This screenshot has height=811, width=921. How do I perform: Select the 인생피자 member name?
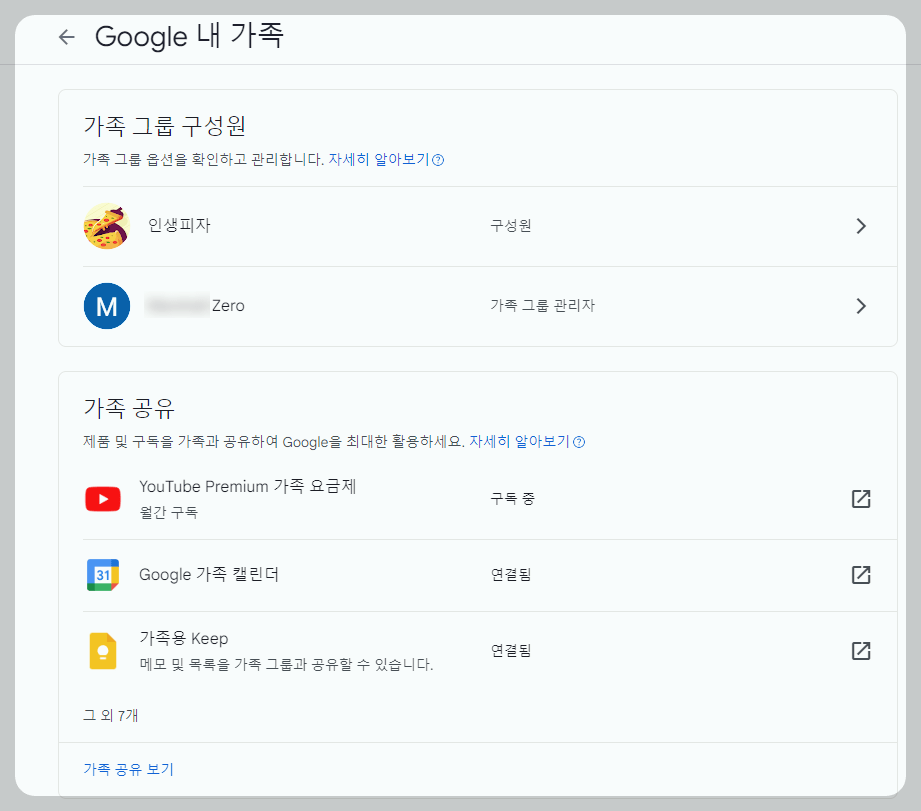pyautogui.click(x=179, y=225)
